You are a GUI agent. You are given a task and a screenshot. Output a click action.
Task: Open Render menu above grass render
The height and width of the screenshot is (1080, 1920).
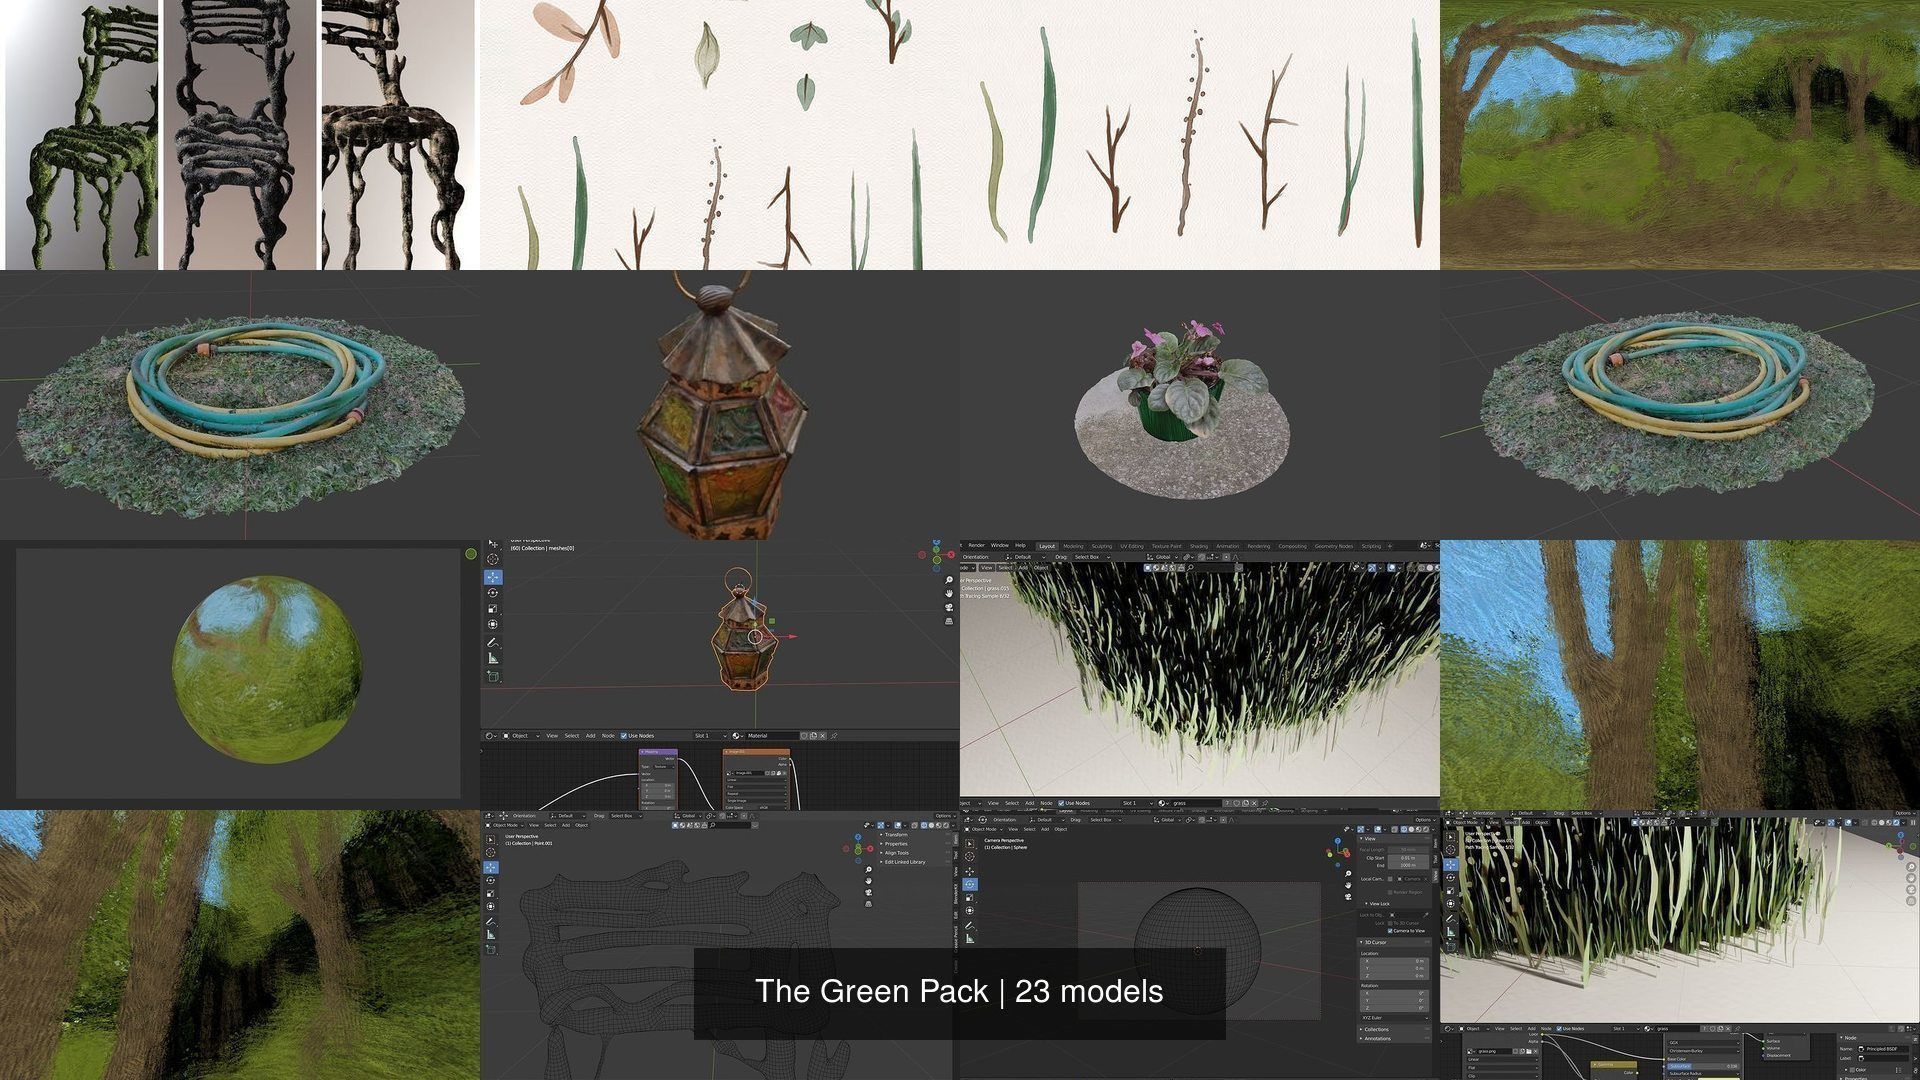[976, 545]
